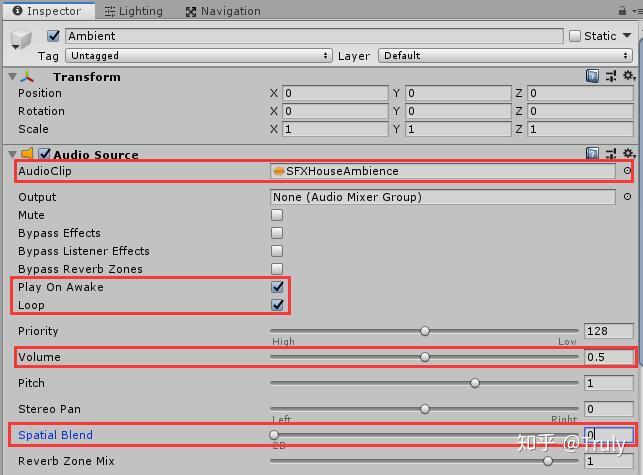Click the Play On Awake property label
This screenshot has width=643, height=475.
(x=61, y=287)
